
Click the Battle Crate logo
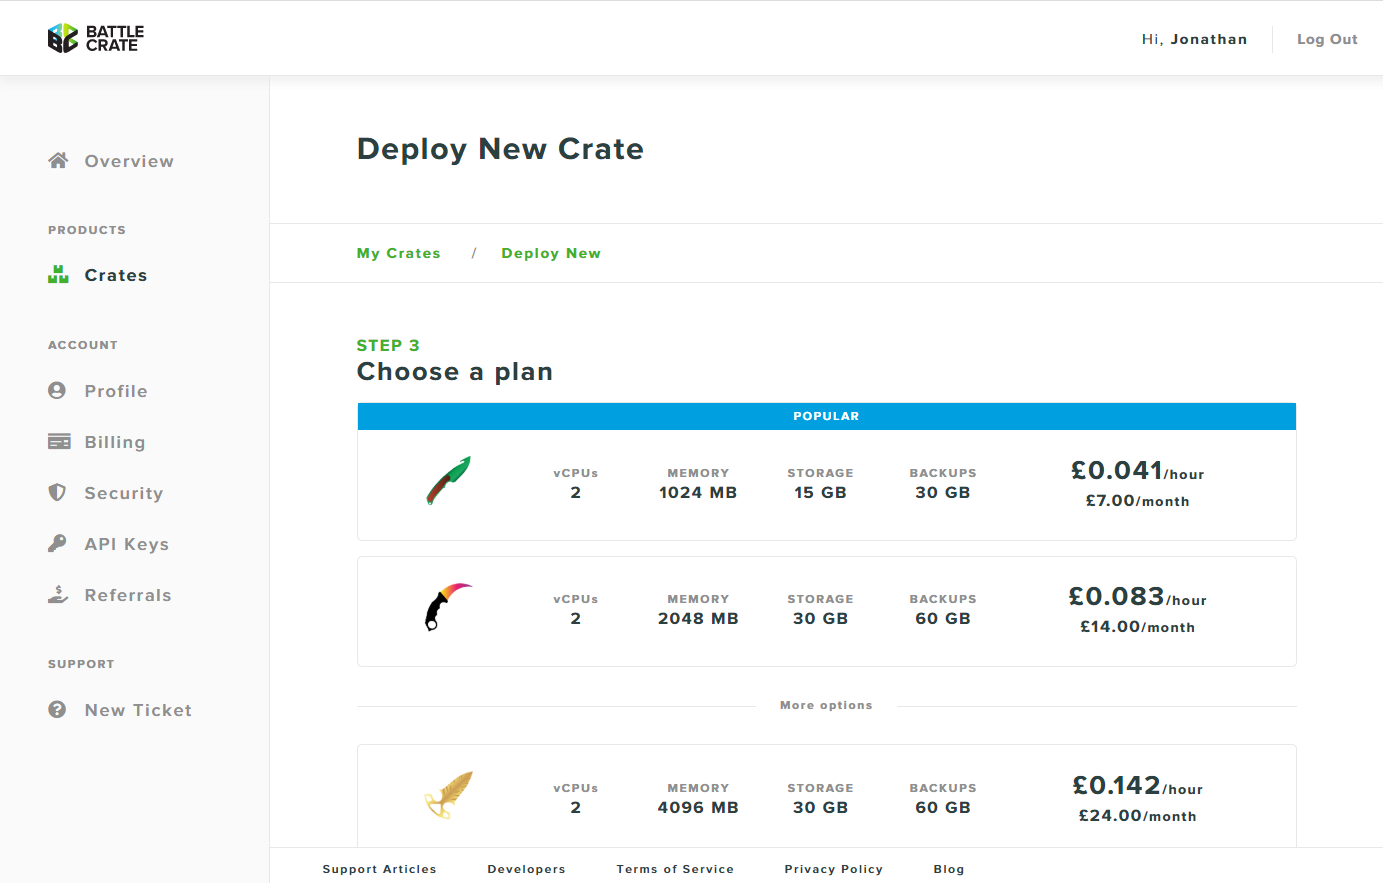96,38
